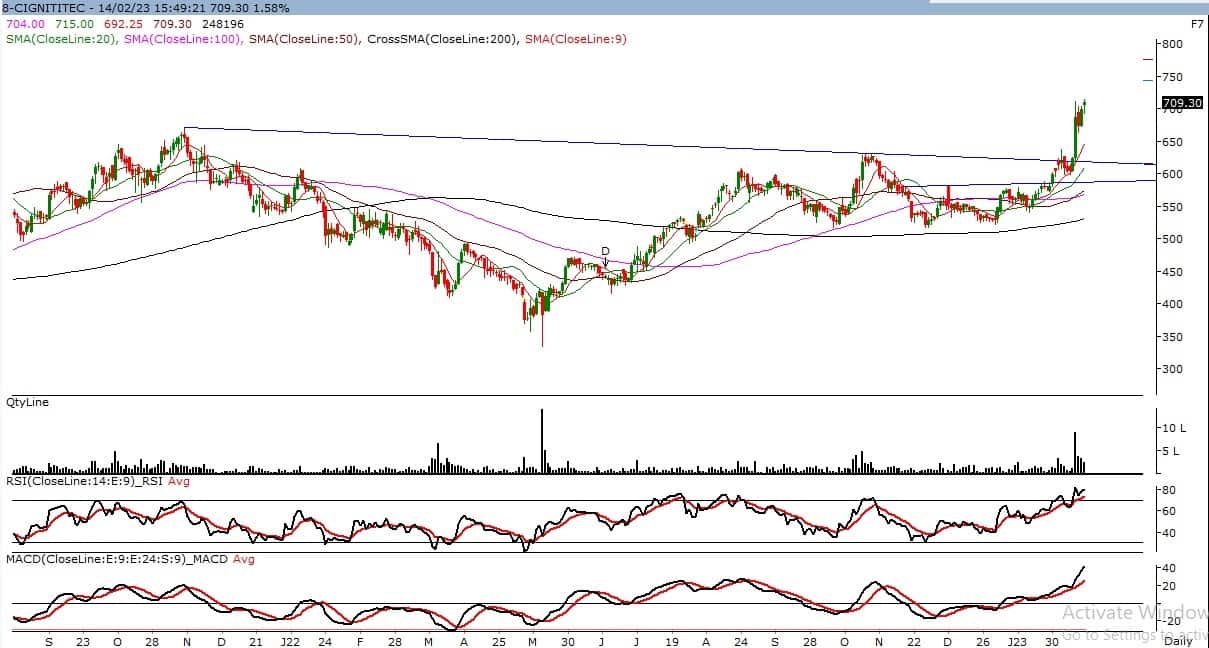Click the tallest volume bar in QtyLine panel

(542, 440)
